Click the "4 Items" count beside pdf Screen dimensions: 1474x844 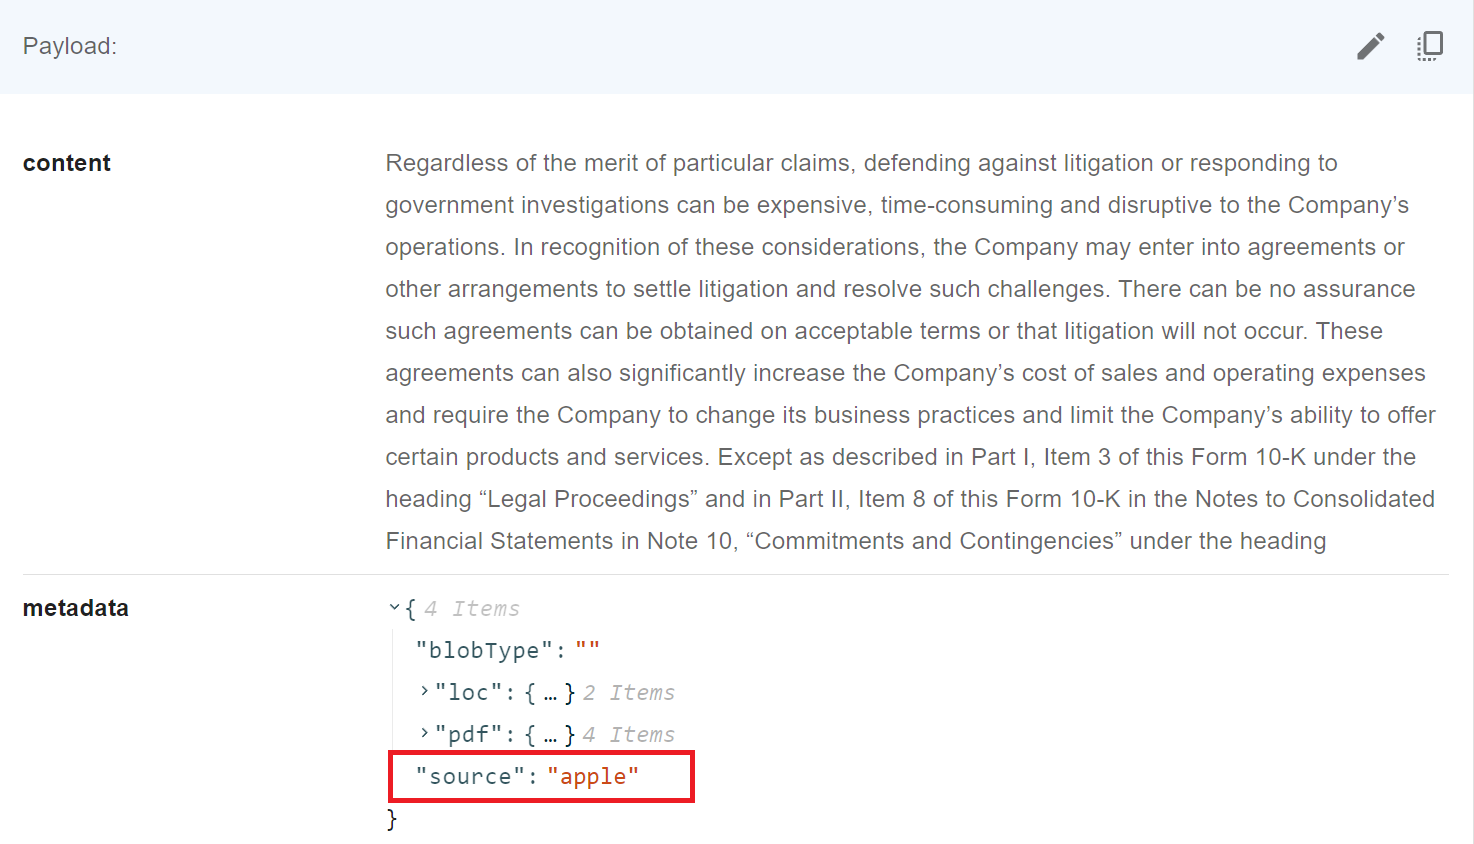point(629,735)
